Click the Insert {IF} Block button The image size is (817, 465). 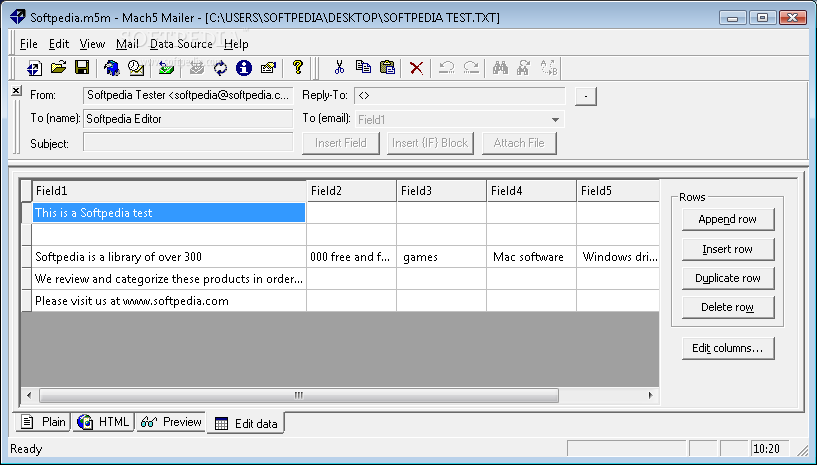pos(430,143)
